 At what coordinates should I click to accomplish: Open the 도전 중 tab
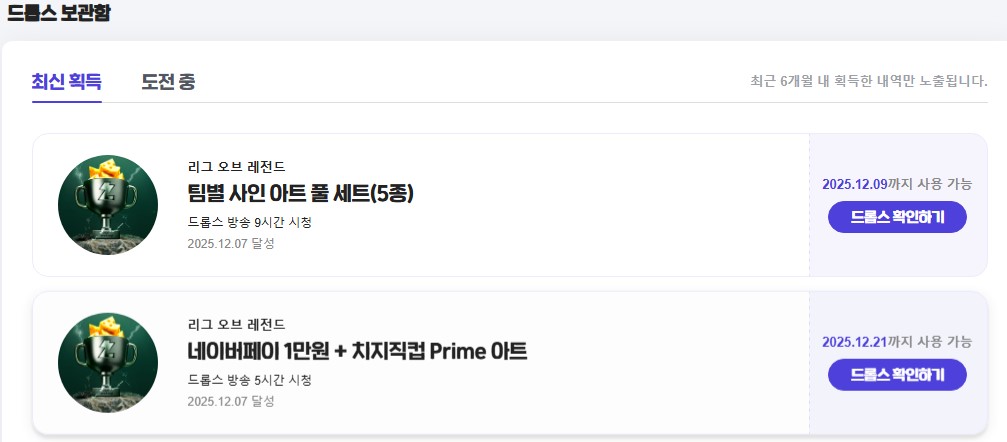pyautogui.click(x=168, y=82)
